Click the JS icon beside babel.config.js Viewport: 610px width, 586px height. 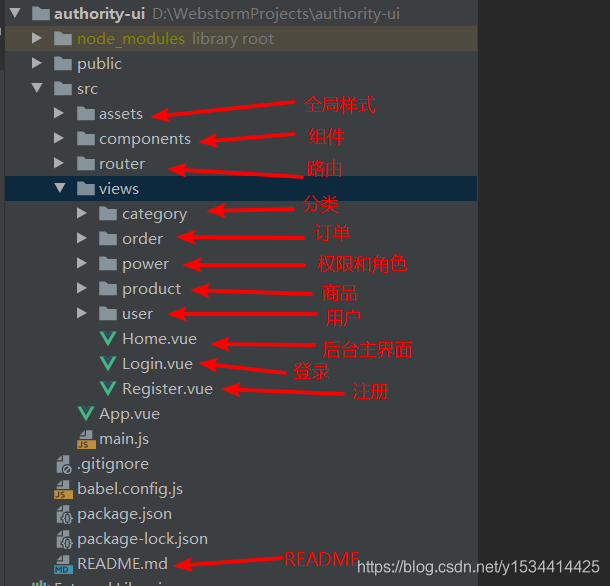(x=63, y=490)
